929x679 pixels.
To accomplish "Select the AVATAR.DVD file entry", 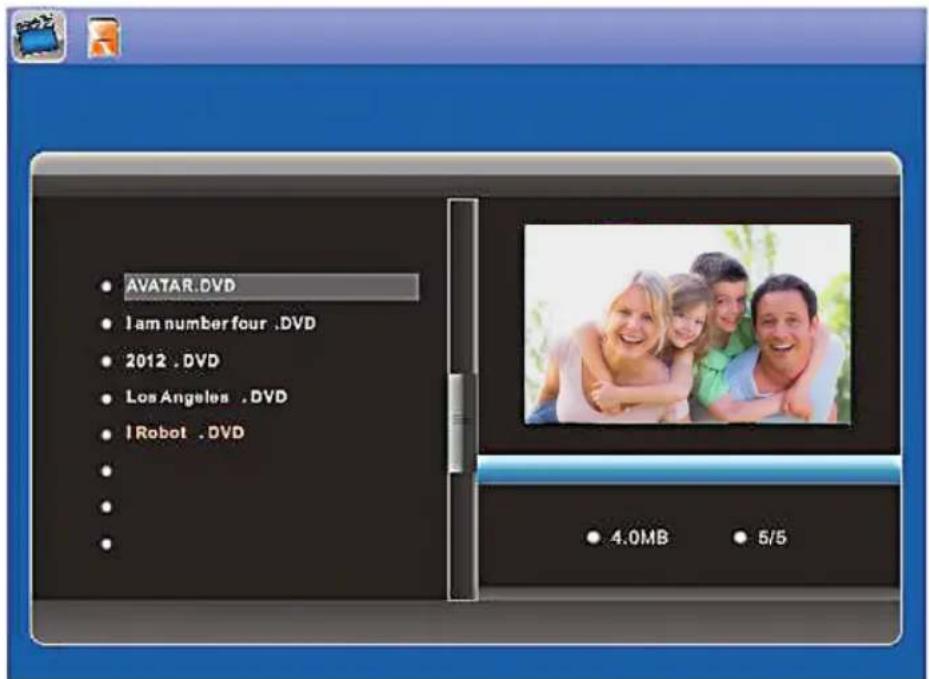I will click(x=271, y=286).
